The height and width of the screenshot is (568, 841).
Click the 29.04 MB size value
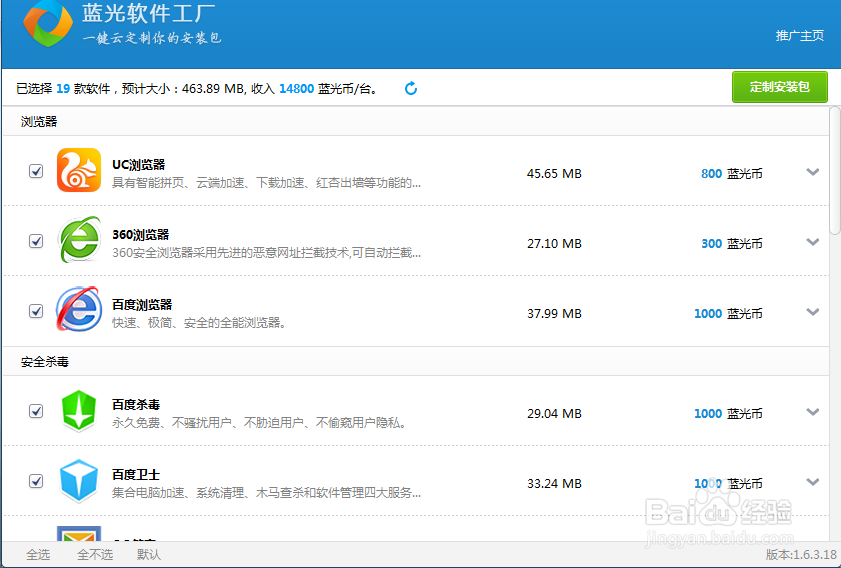pos(554,414)
